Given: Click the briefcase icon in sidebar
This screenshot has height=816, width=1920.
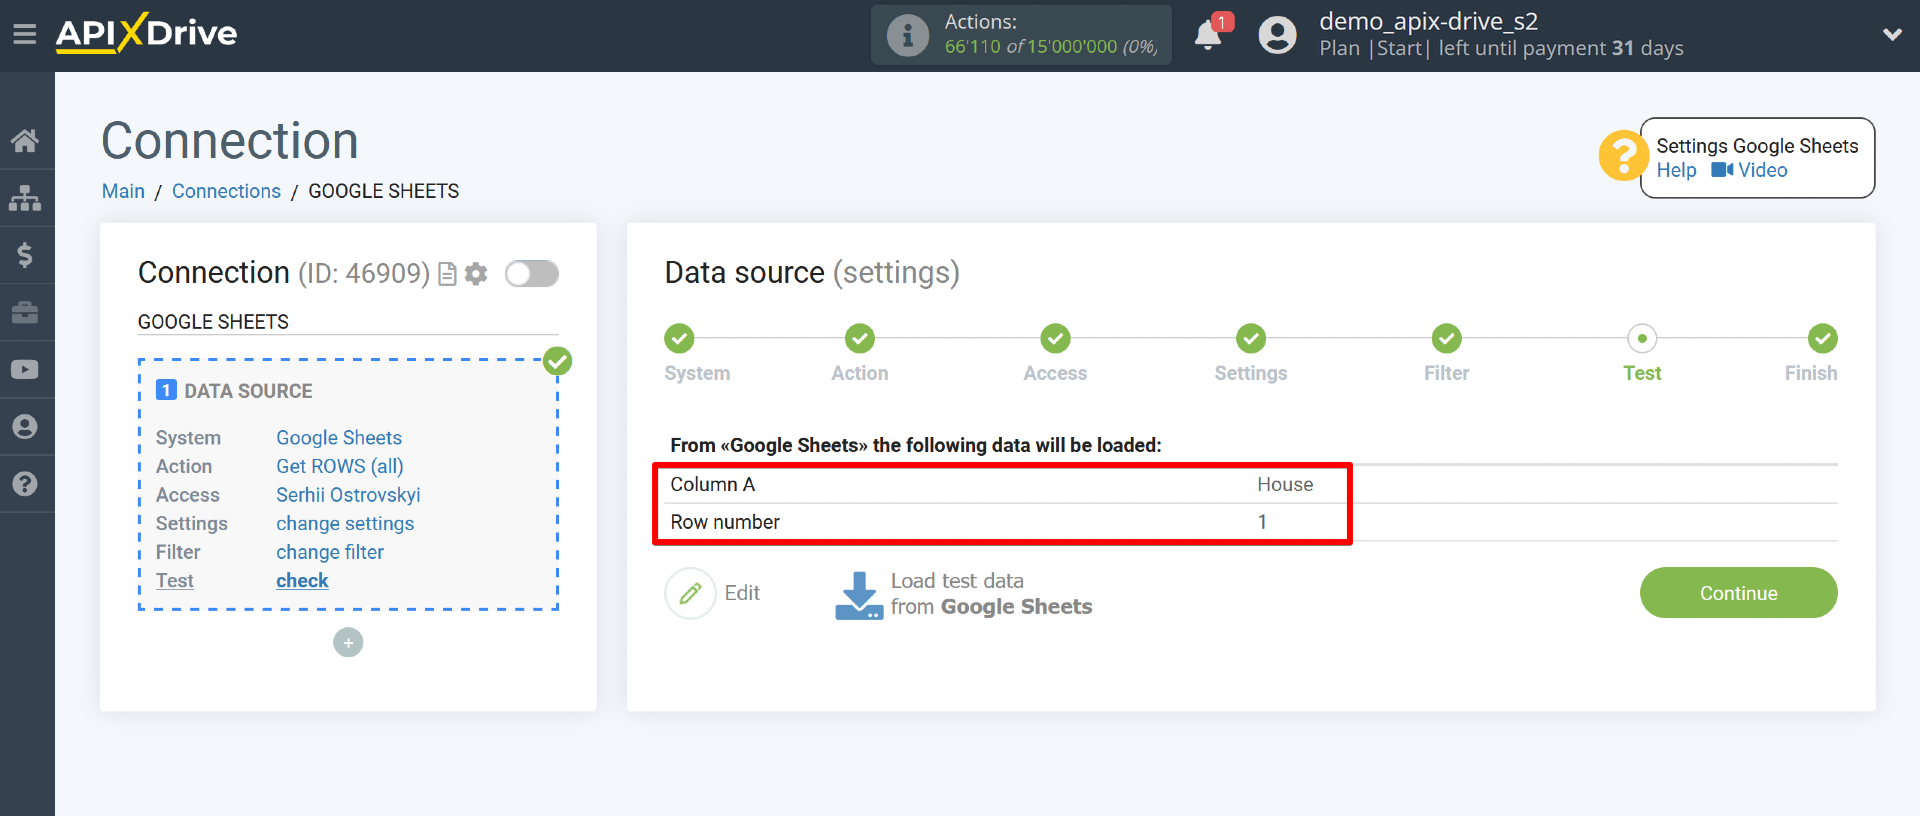Looking at the screenshot, I should (25, 313).
